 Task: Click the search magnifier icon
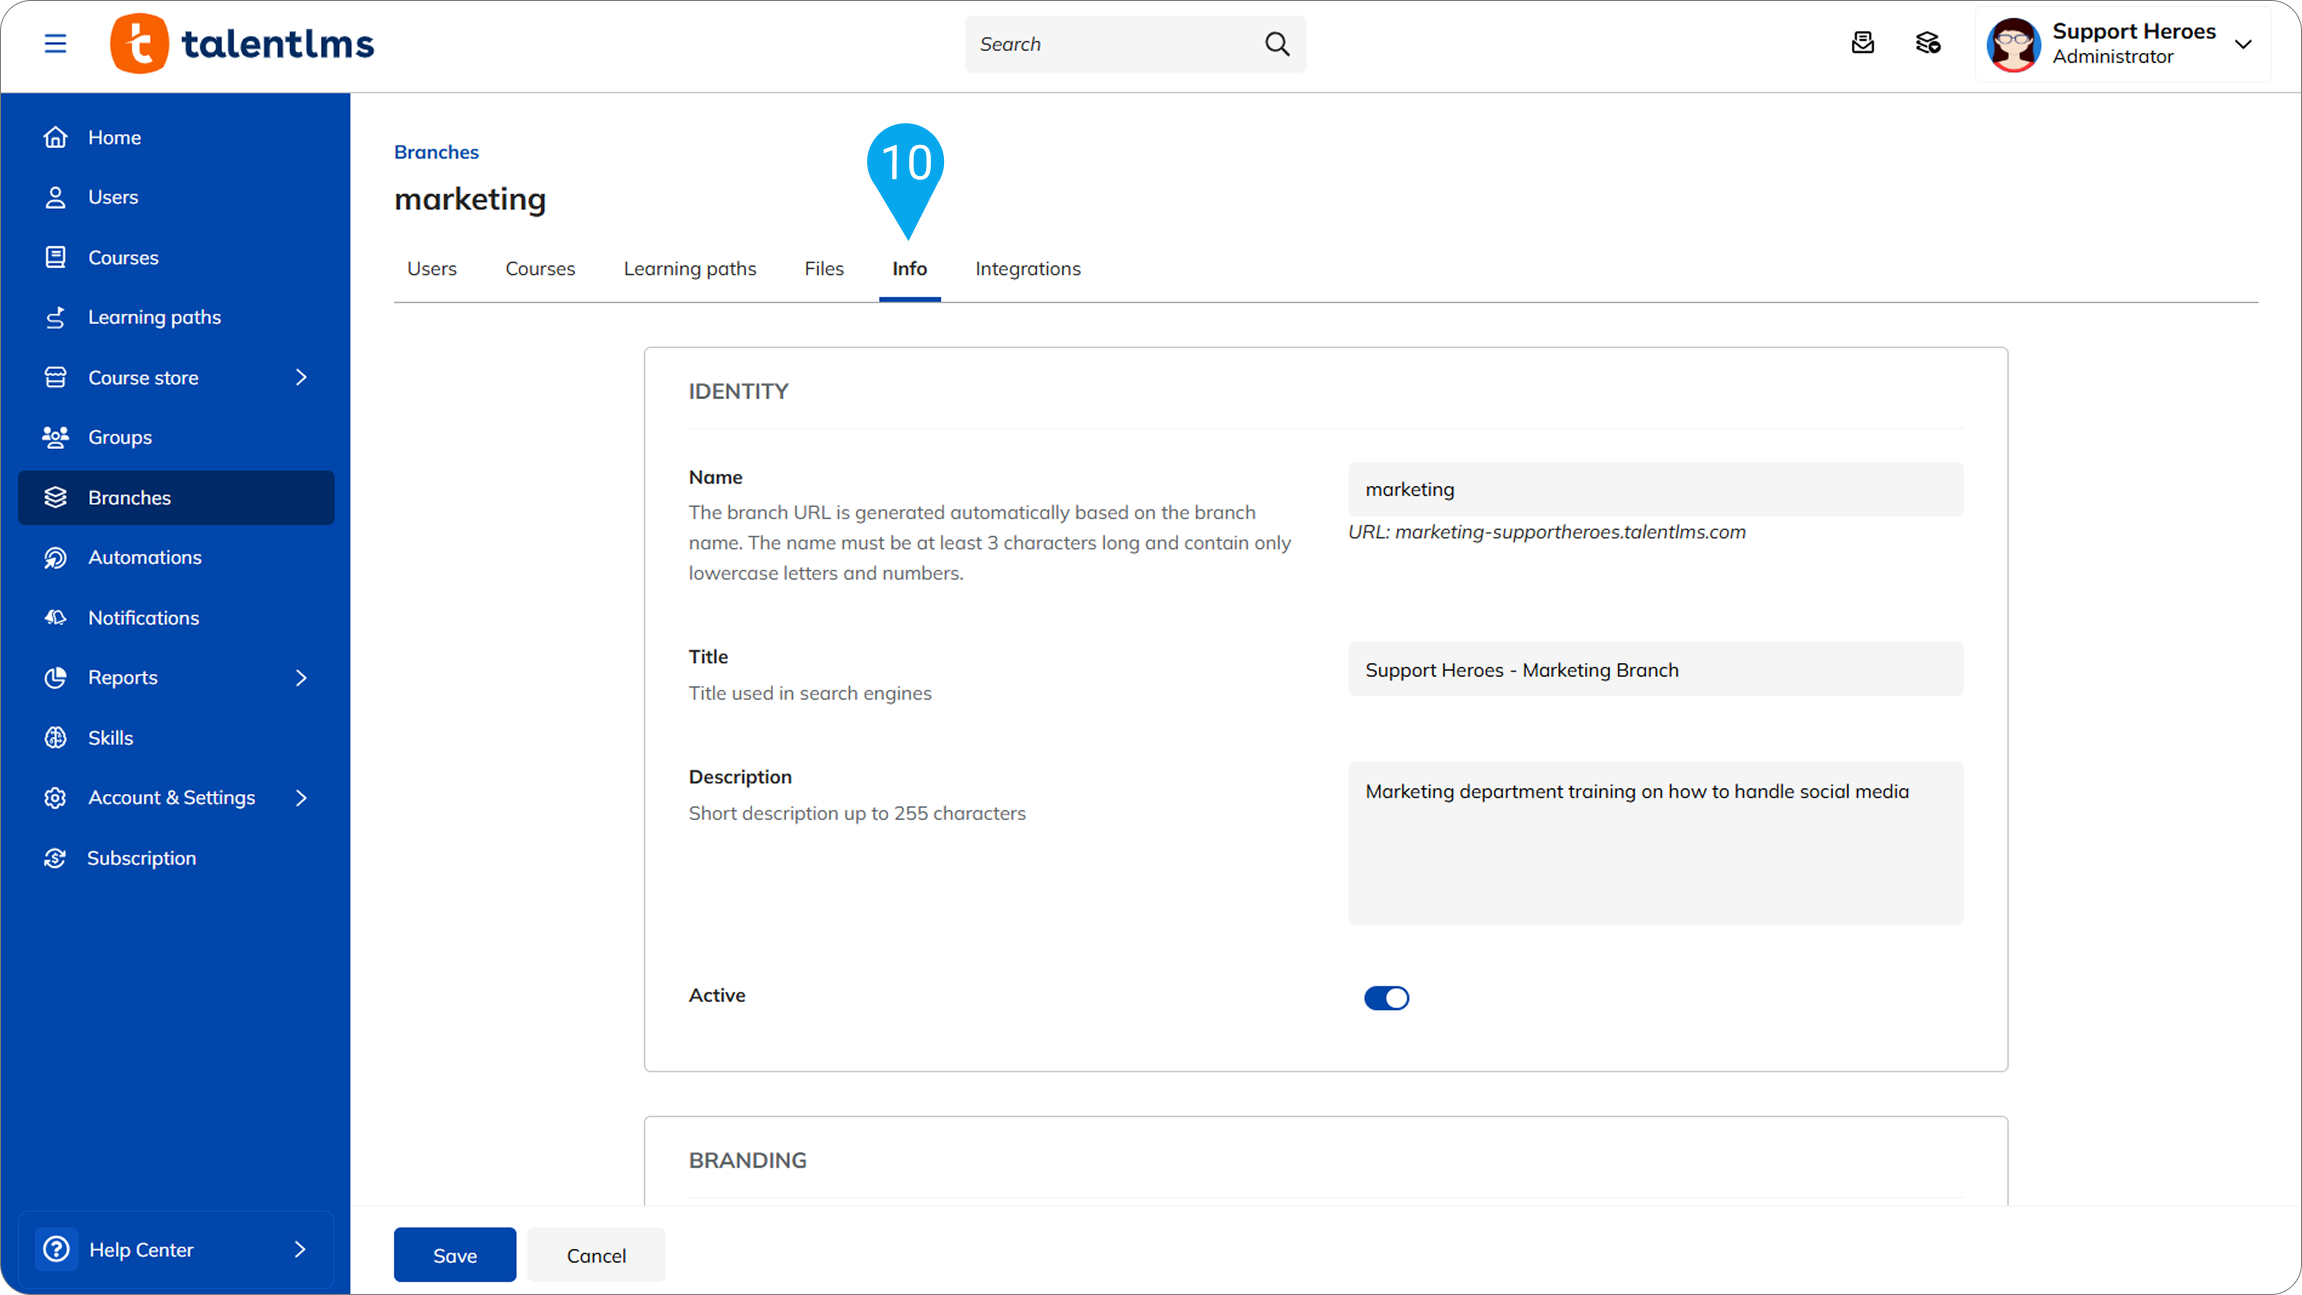(1277, 44)
